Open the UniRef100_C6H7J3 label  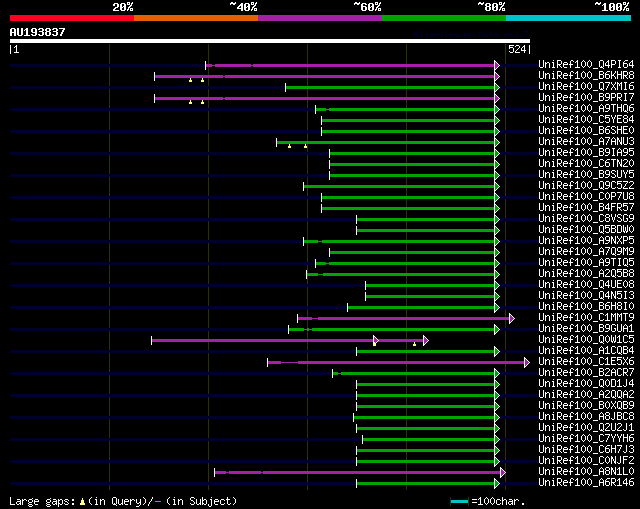click(x=586, y=450)
